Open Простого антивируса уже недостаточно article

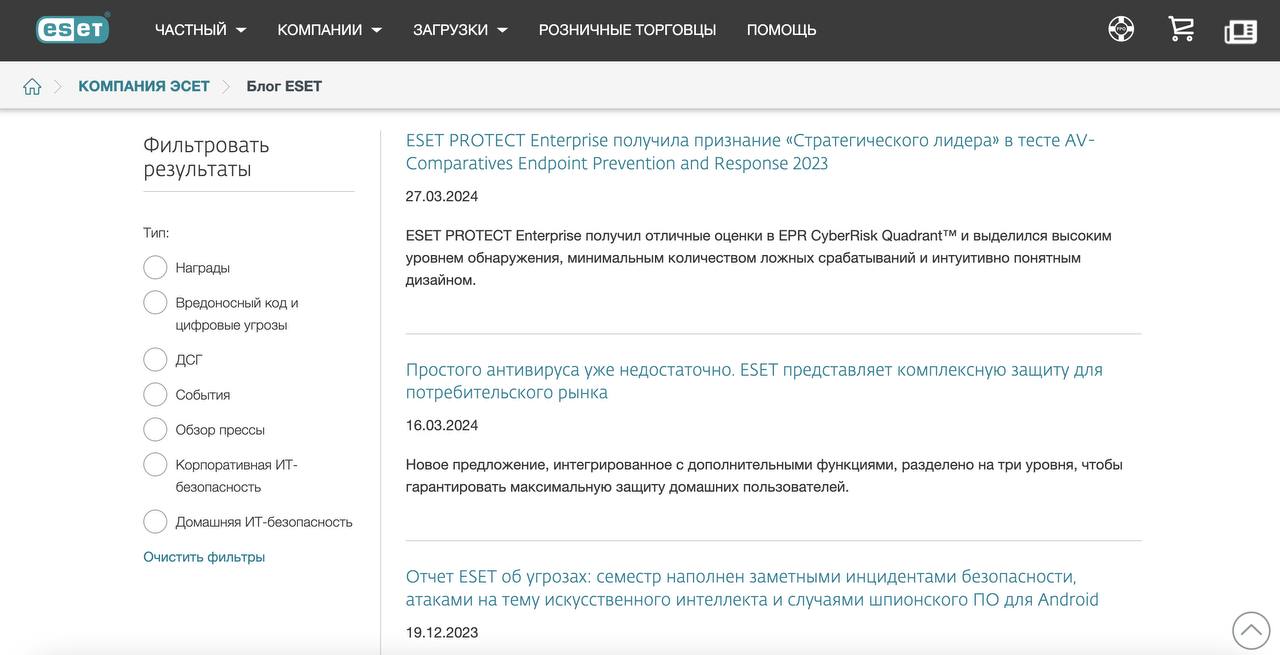click(754, 381)
